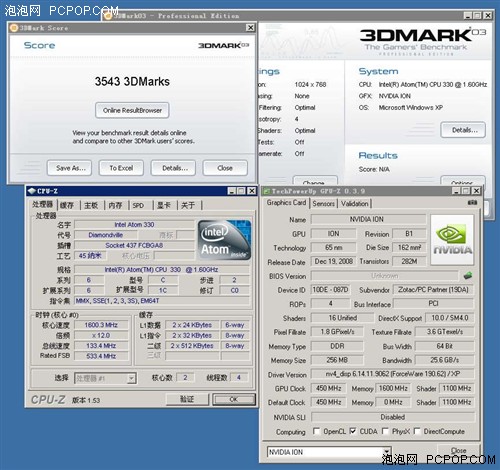Click the Device ID field 10DE - 087D
This screenshot has height=470, width=500.
pyautogui.click(x=330, y=289)
